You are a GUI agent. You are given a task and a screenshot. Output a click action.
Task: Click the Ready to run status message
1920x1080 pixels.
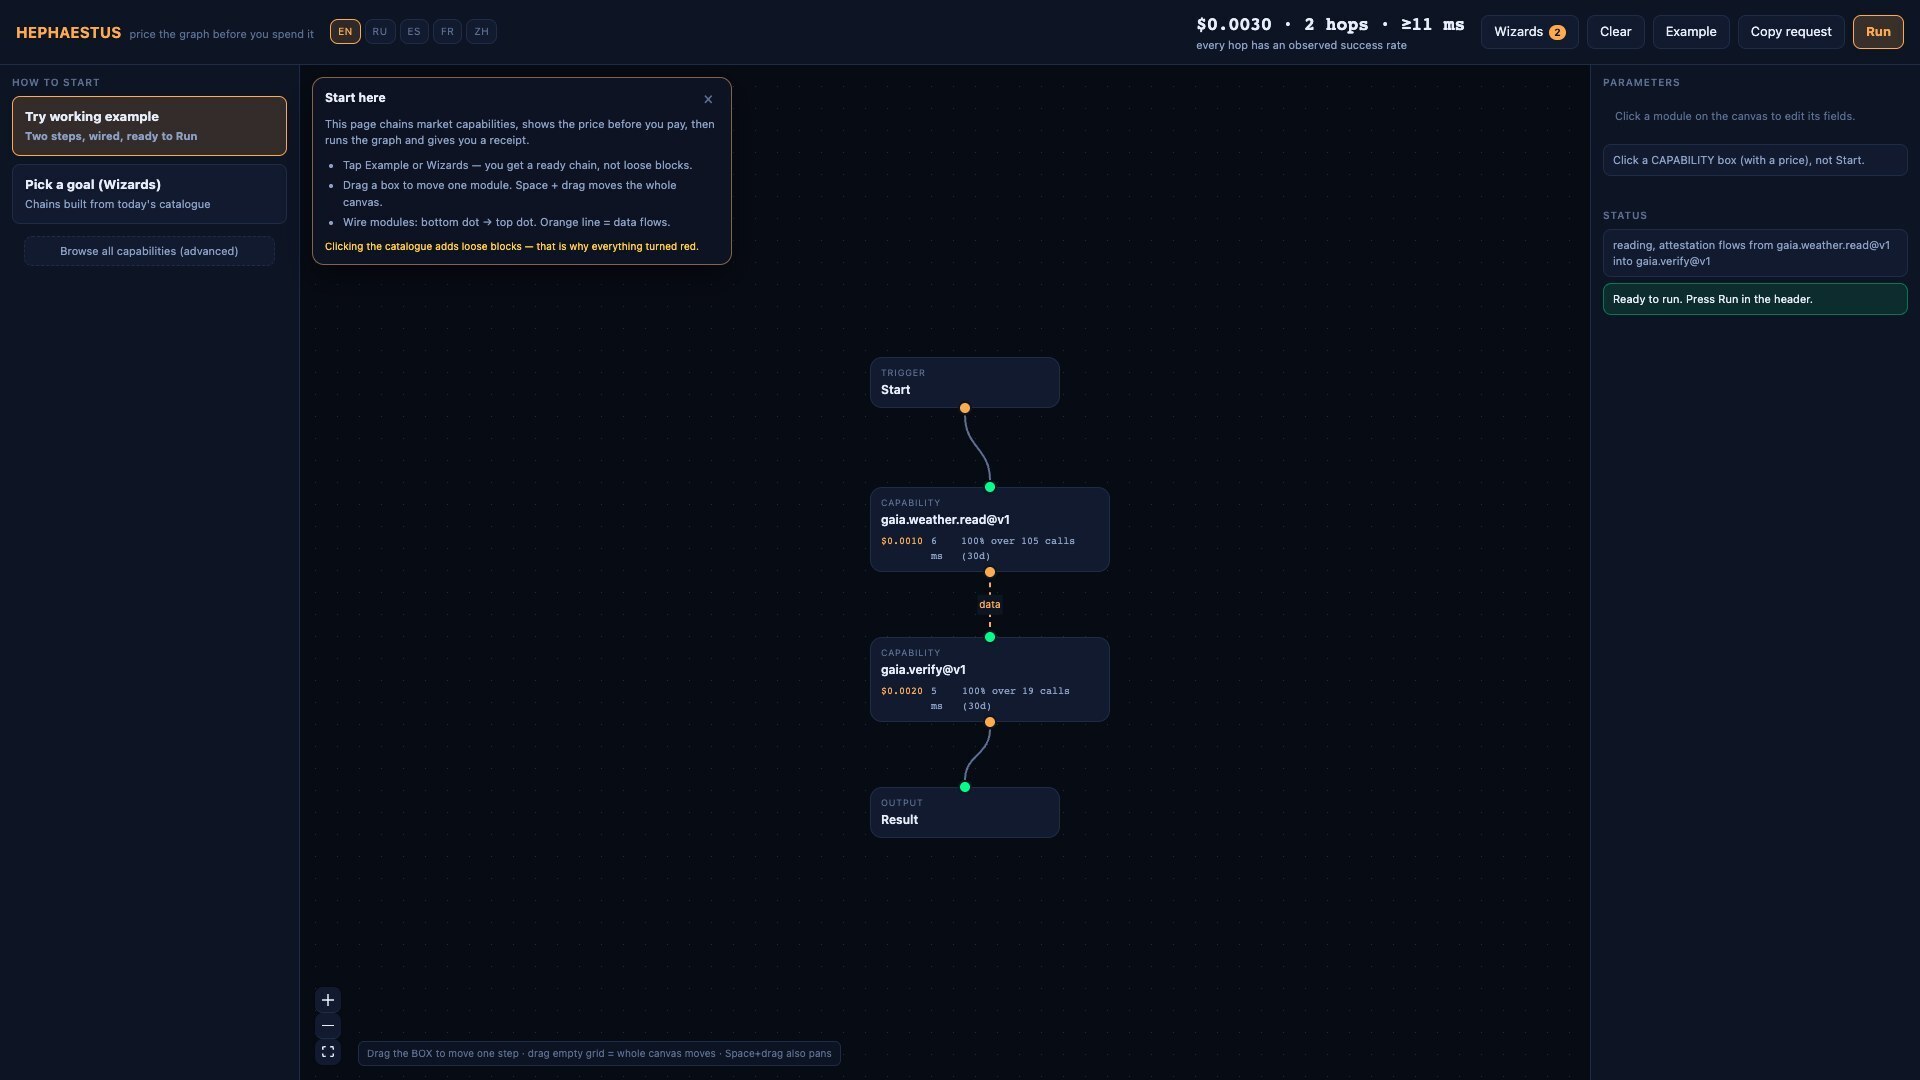click(x=1755, y=299)
